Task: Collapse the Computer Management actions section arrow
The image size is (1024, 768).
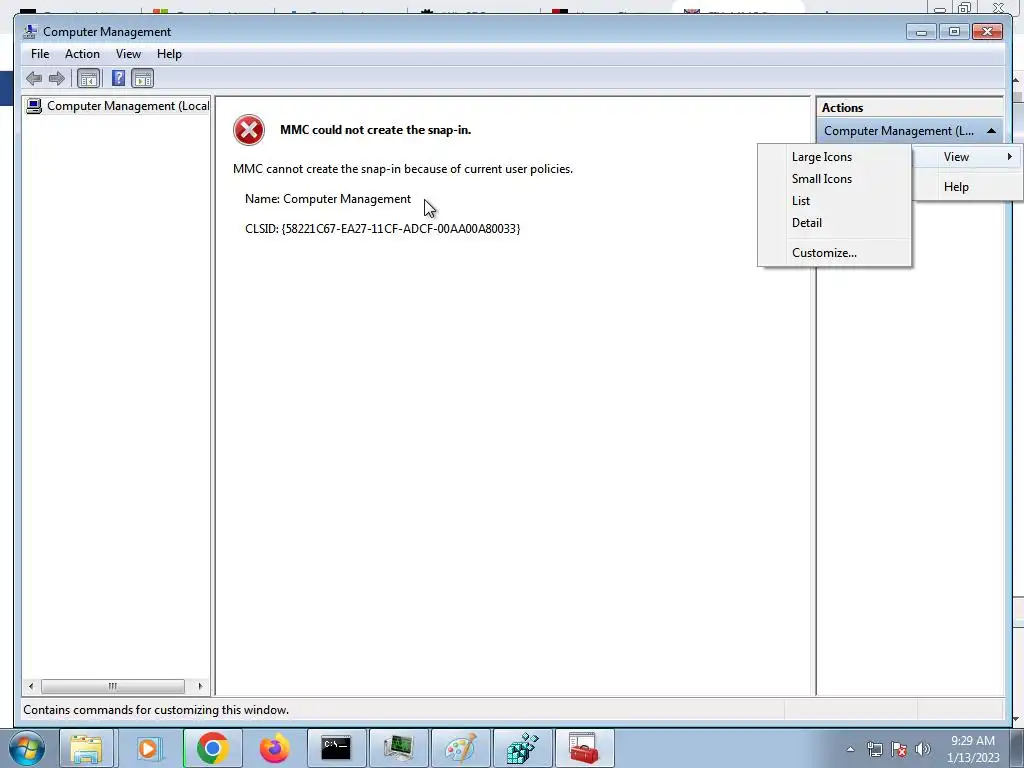Action: [x=991, y=131]
